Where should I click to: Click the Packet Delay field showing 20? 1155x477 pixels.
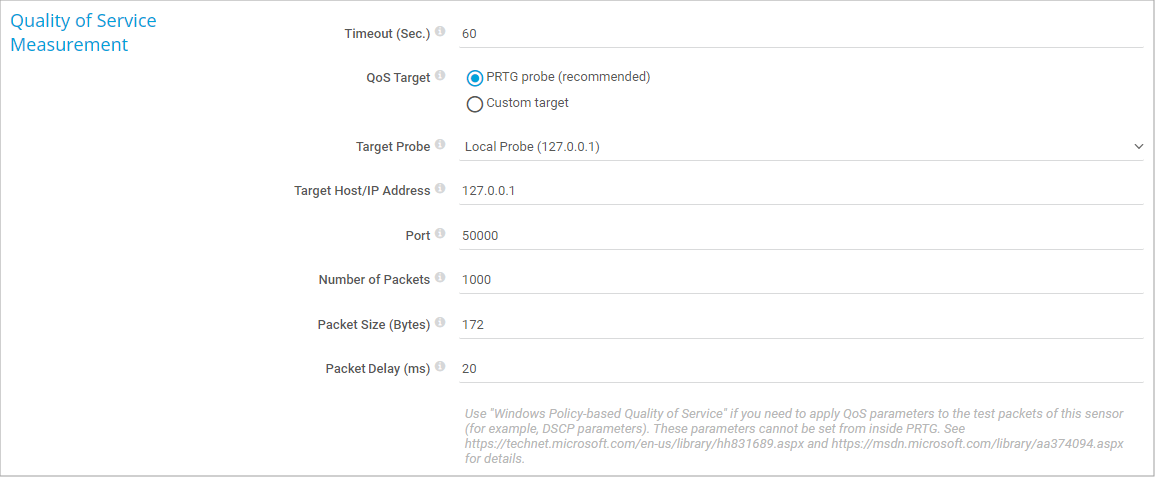click(800, 369)
